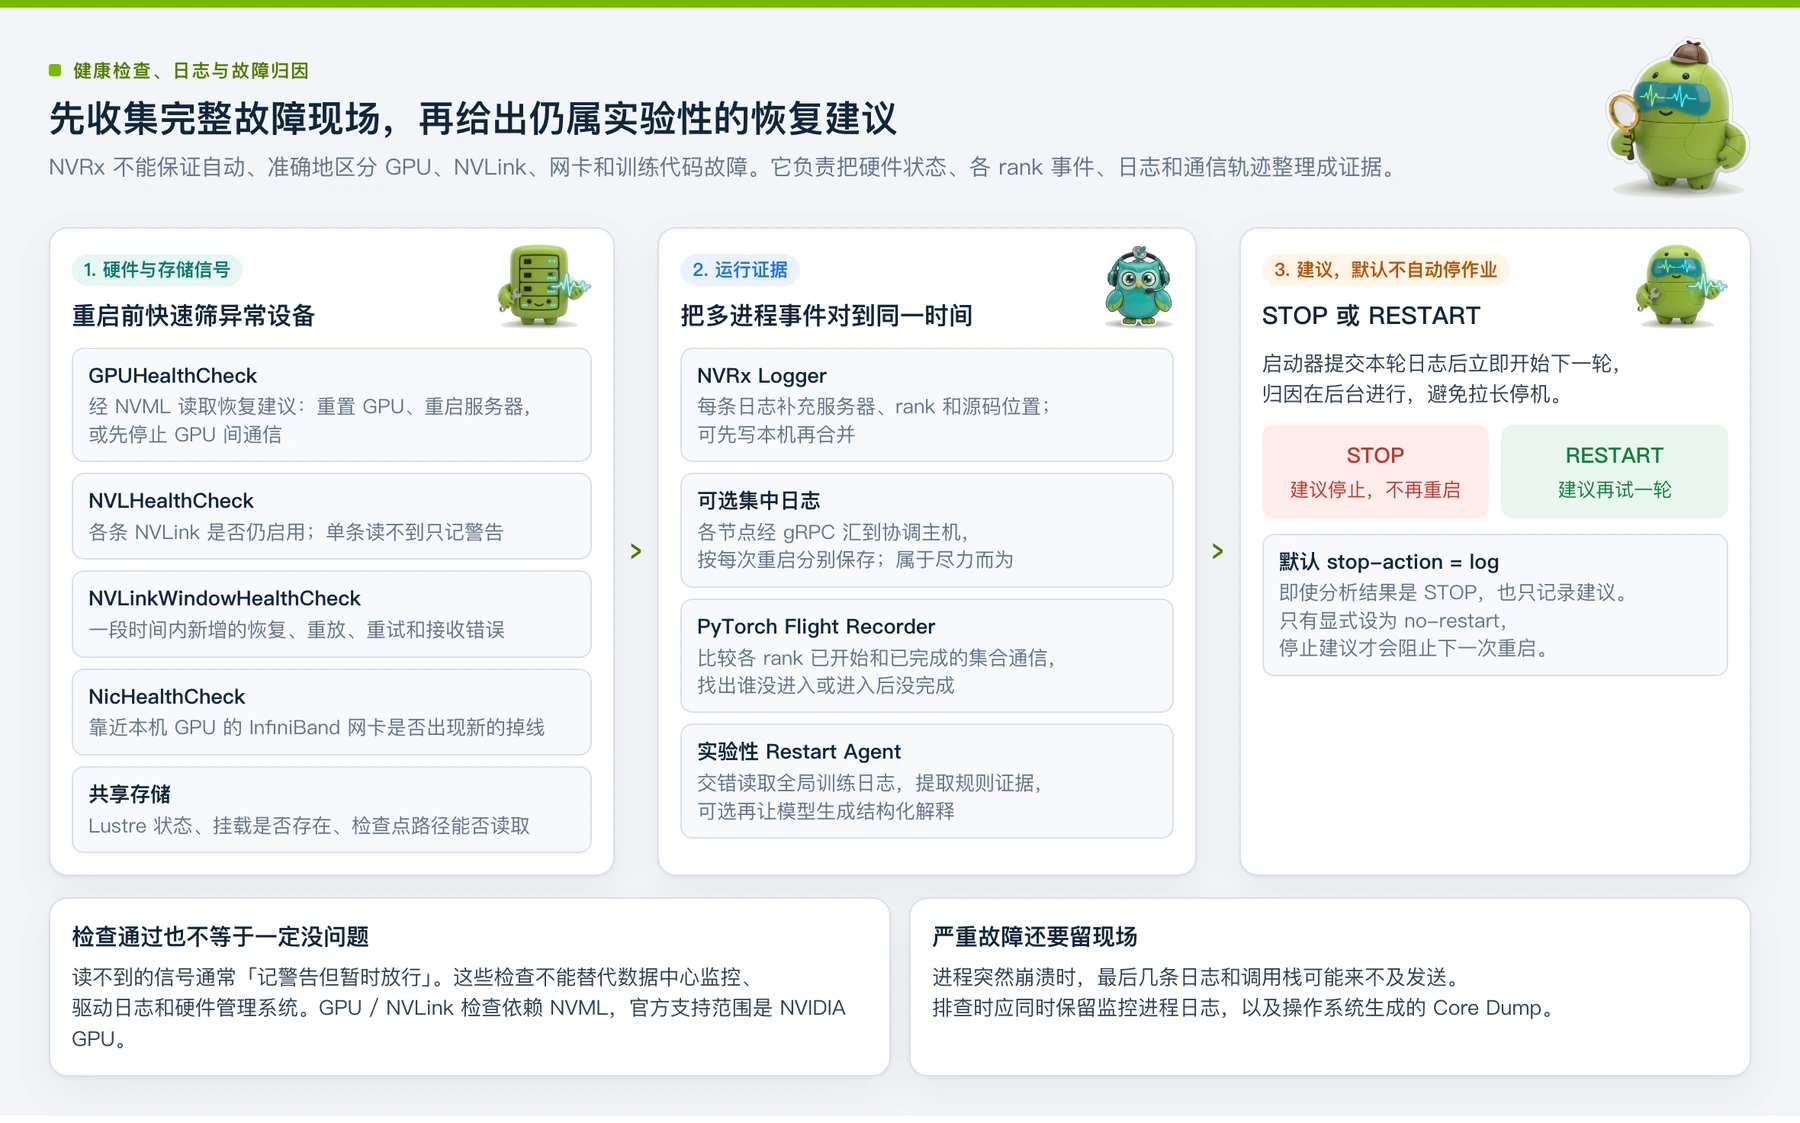Image resolution: width=1800 pixels, height=1123 pixels.
Task: Click the goggles mascot in STOP or RESTART card
Action: (1680, 286)
